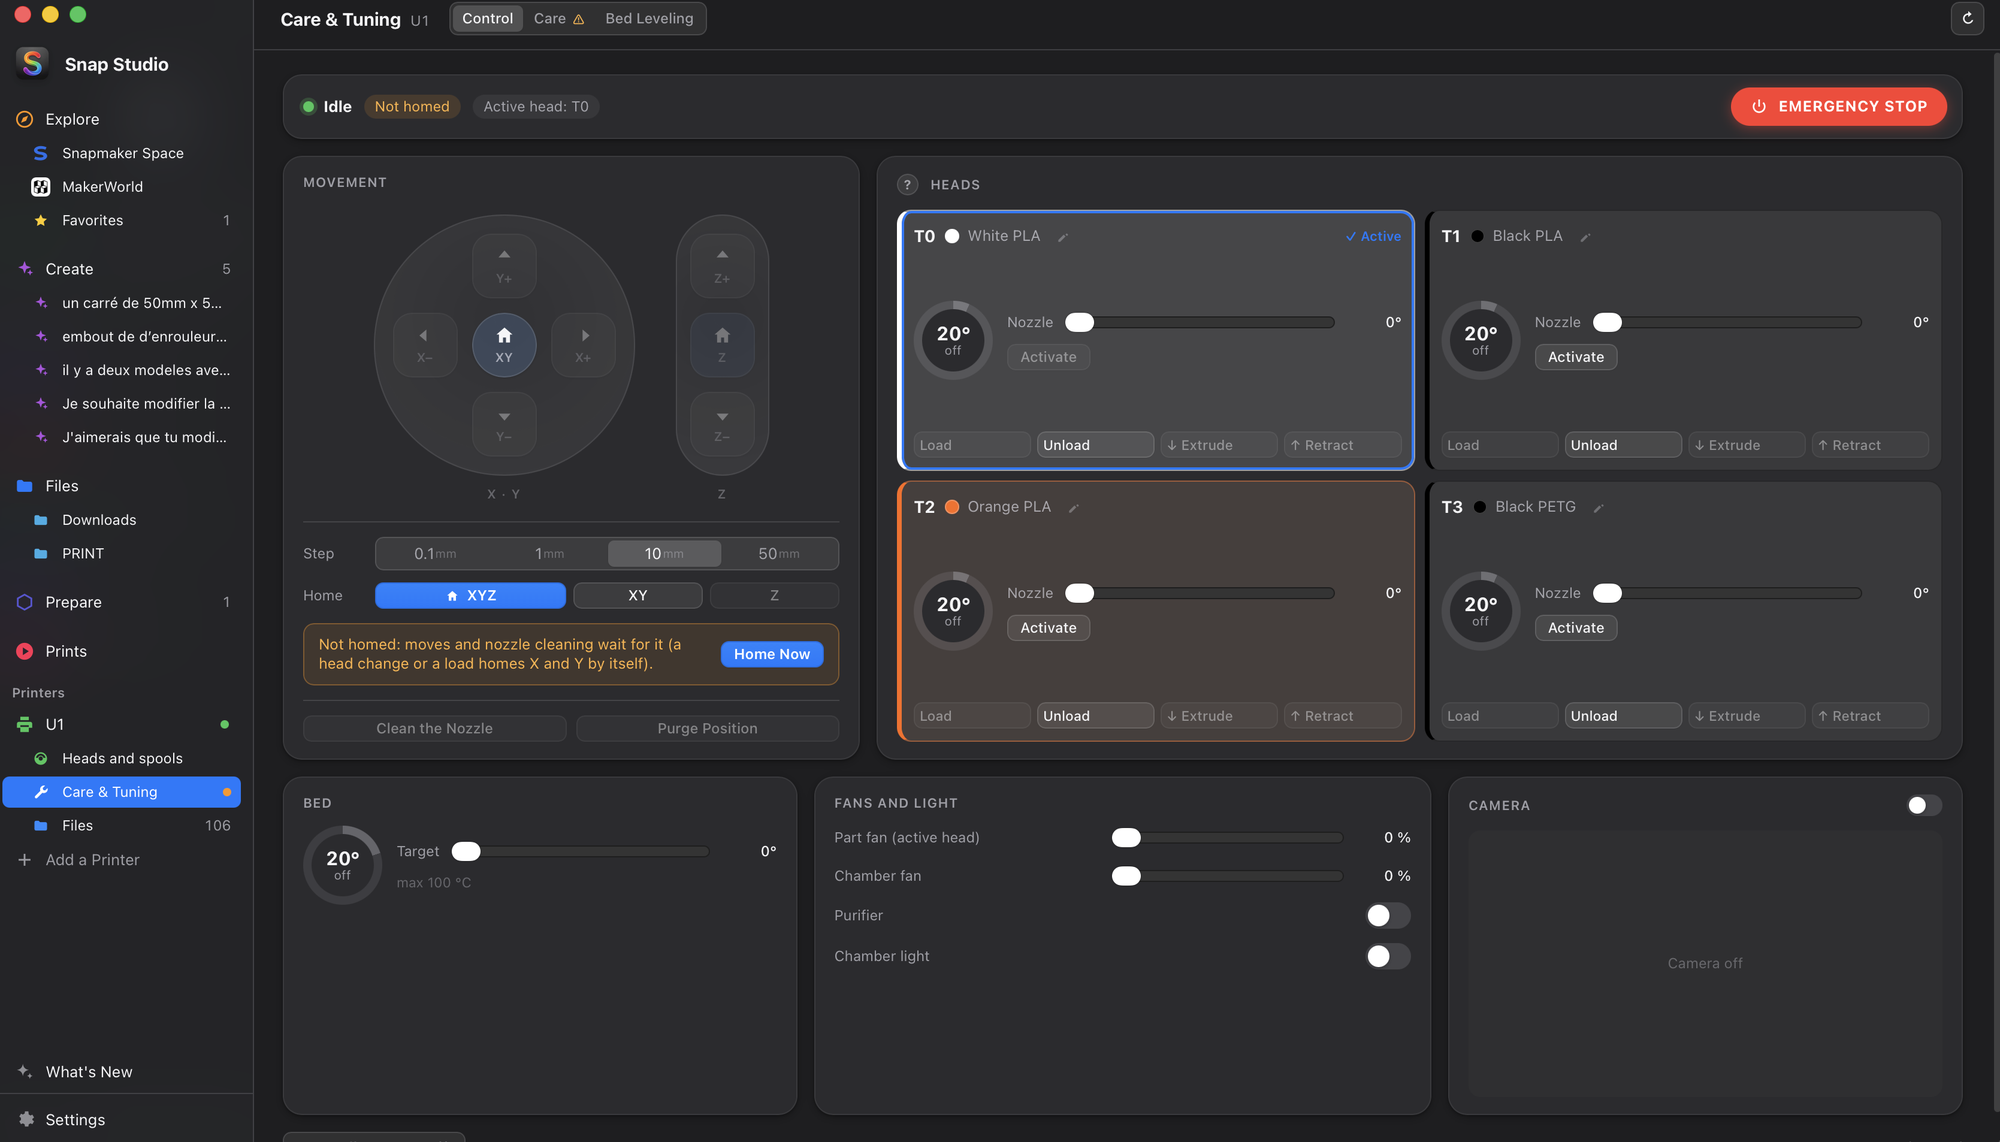The width and height of the screenshot is (2000, 1142).
Task: Click the XY home icon in jog pad
Action: click(x=504, y=345)
